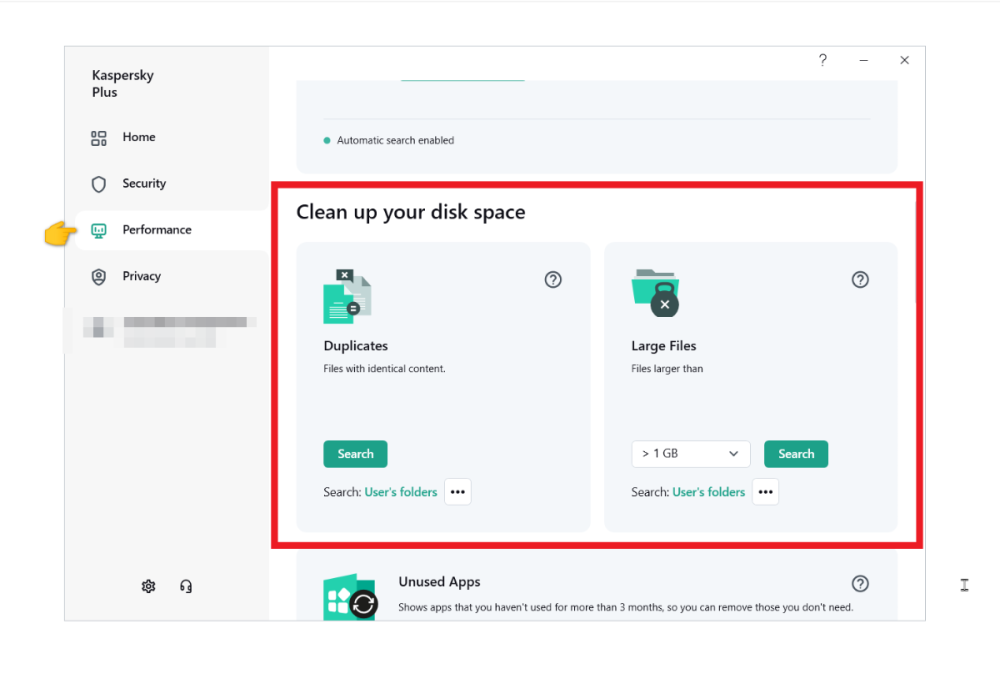Click the 'Kaspersky Plus' product name
Image resolution: width=1000 pixels, height=679 pixels.
click(x=122, y=84)
